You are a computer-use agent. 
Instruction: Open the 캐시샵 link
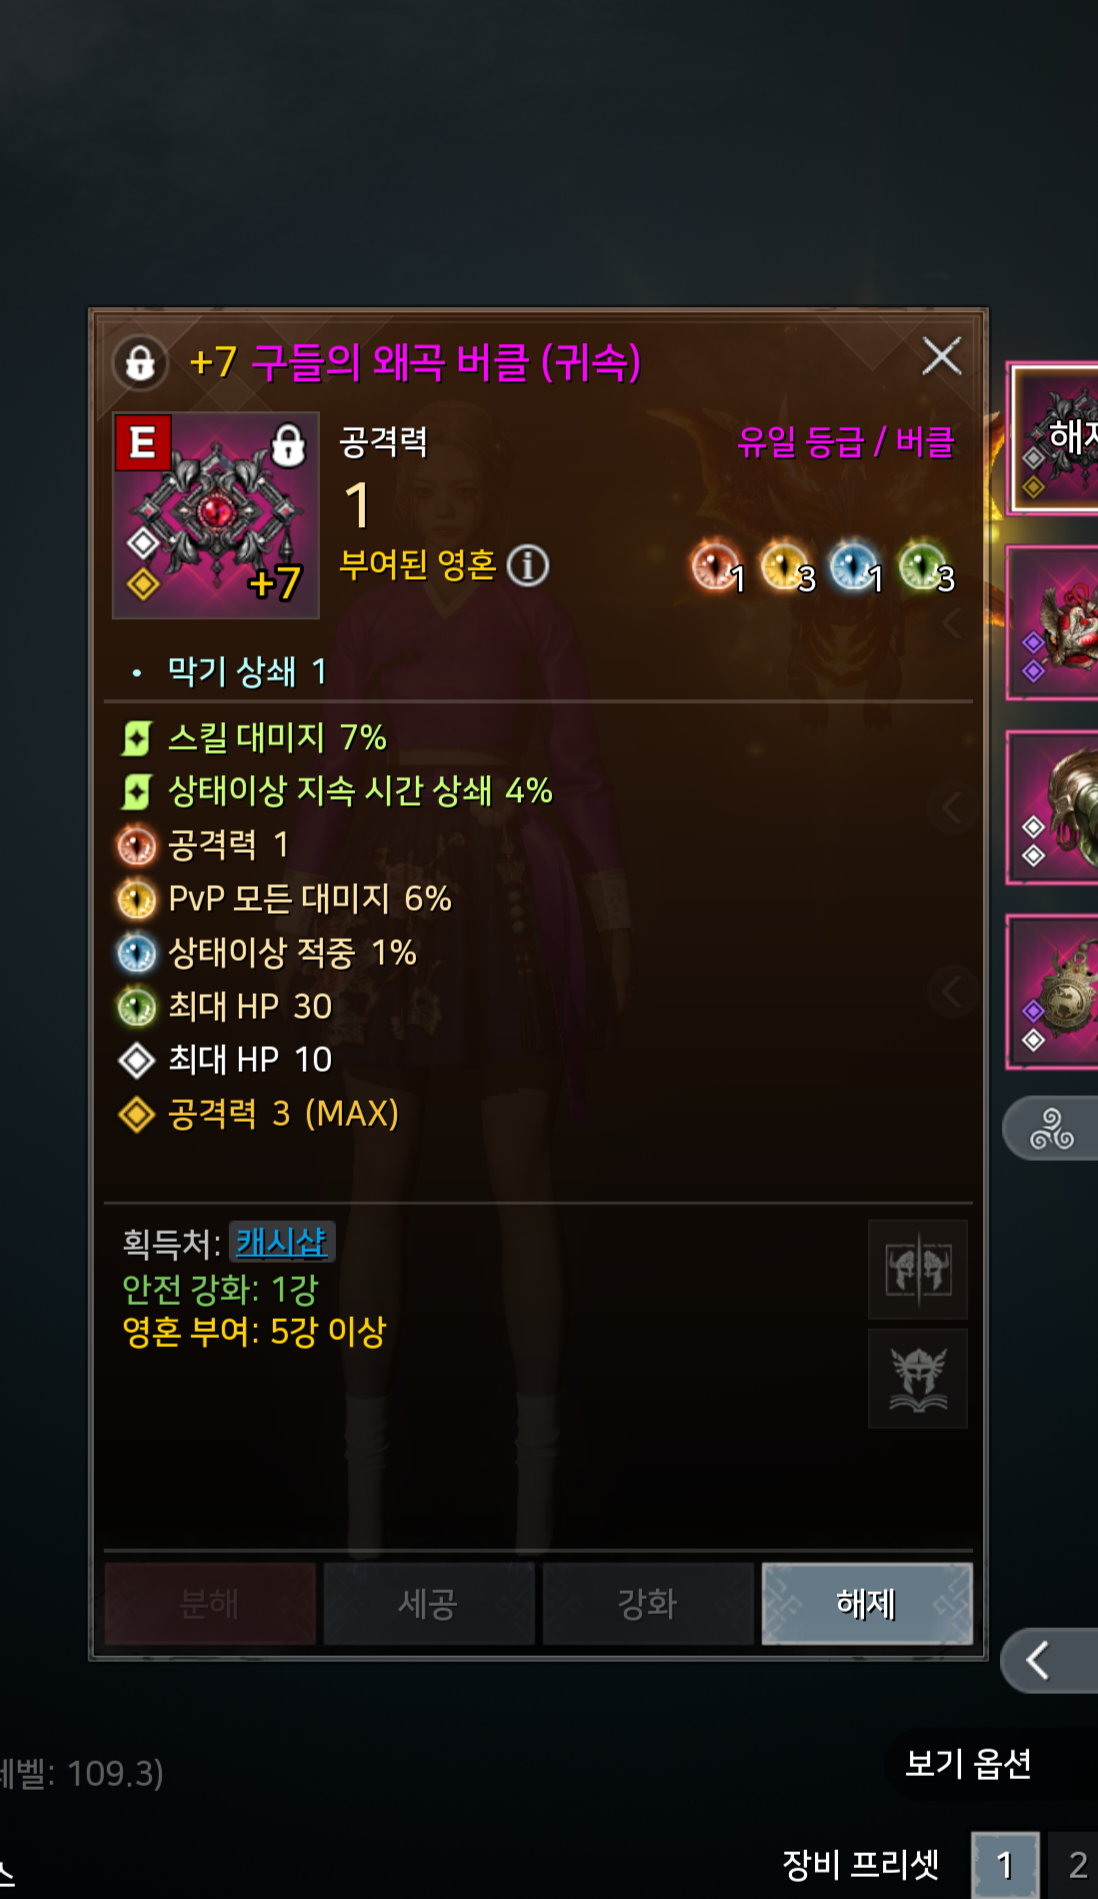282,1242
